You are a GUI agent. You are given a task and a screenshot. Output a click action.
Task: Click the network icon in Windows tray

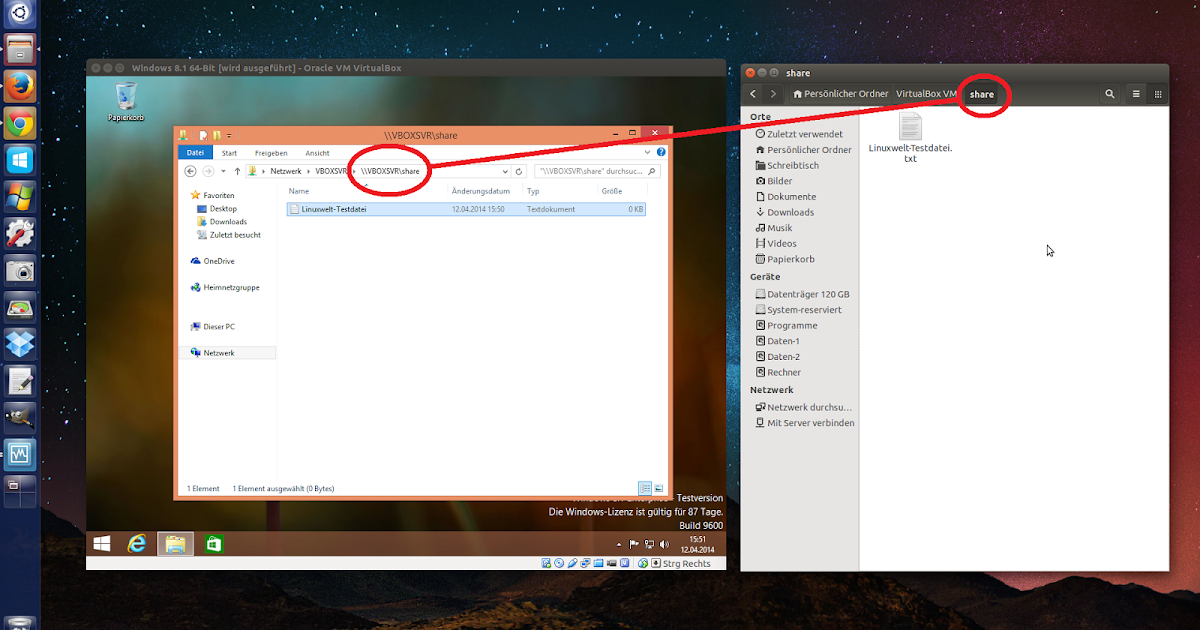click(x=648, y=544)
